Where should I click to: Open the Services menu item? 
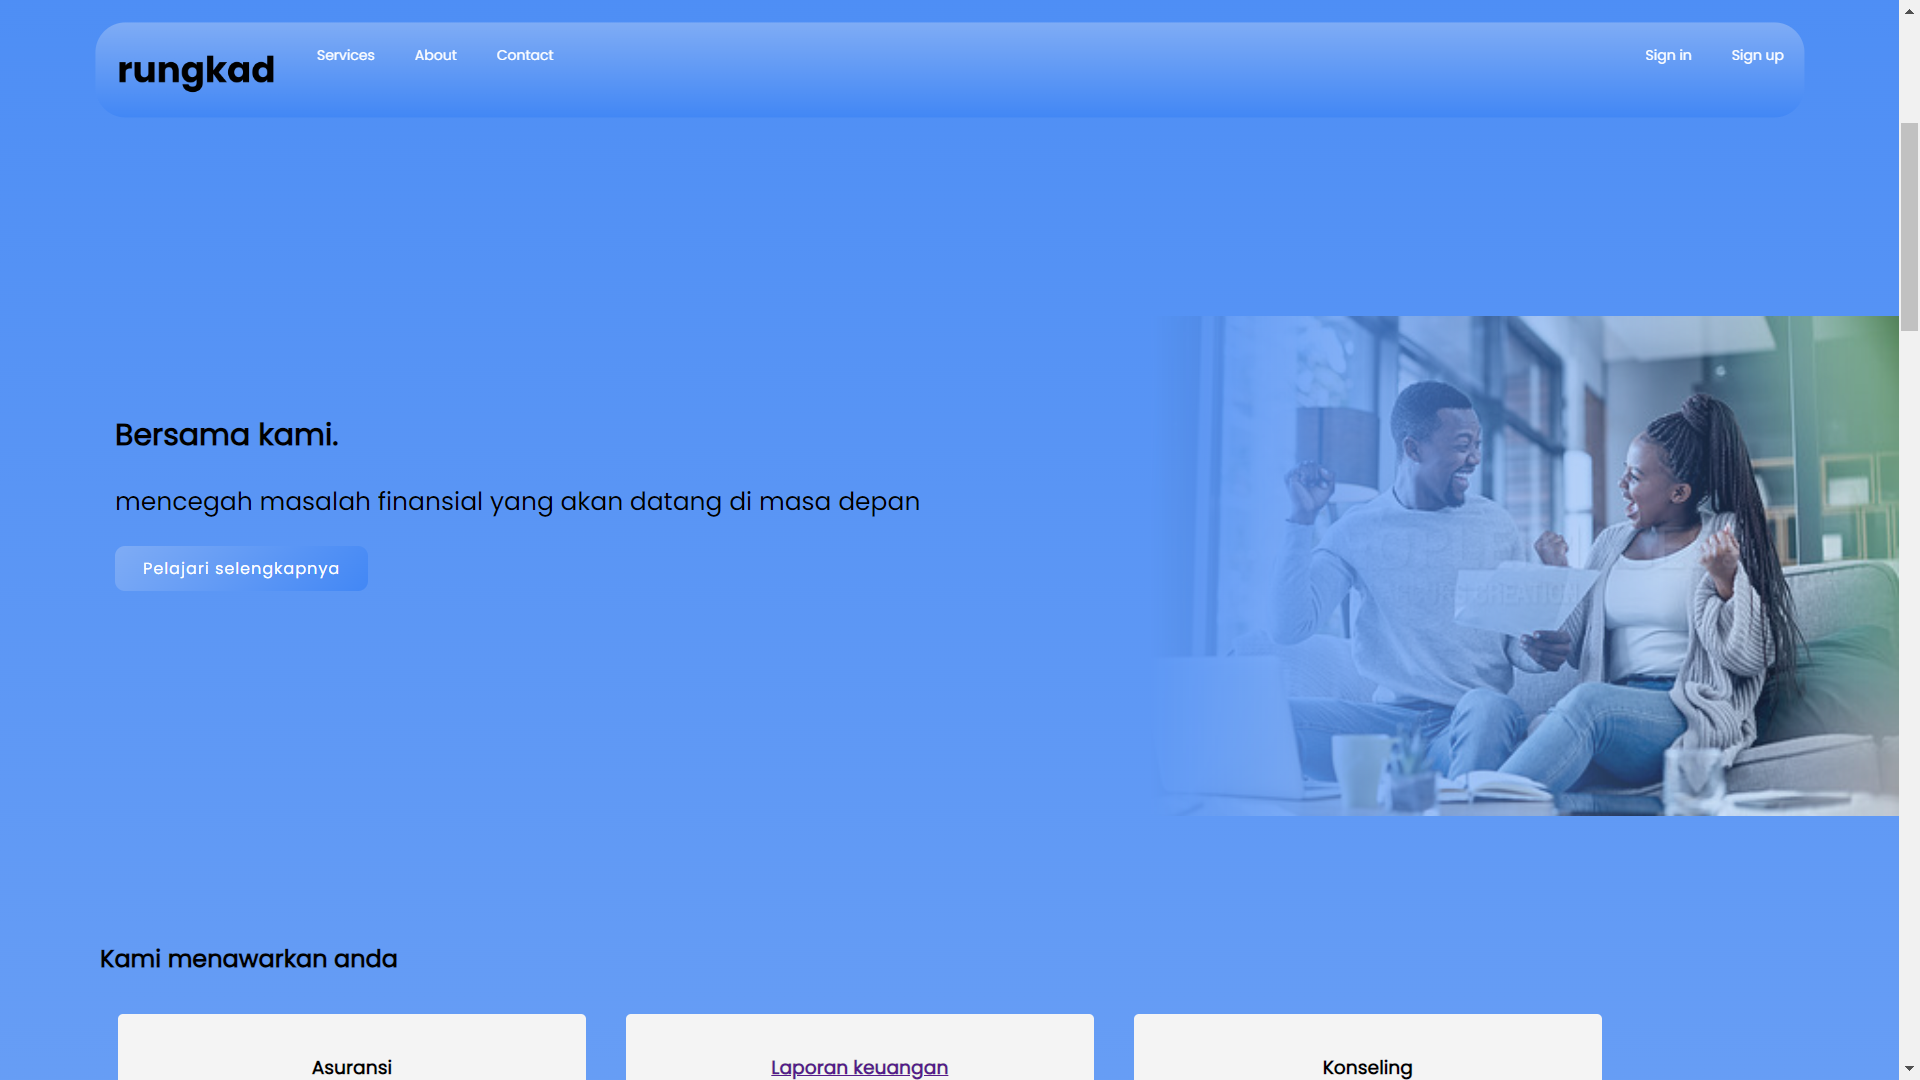tap(345, 55)
